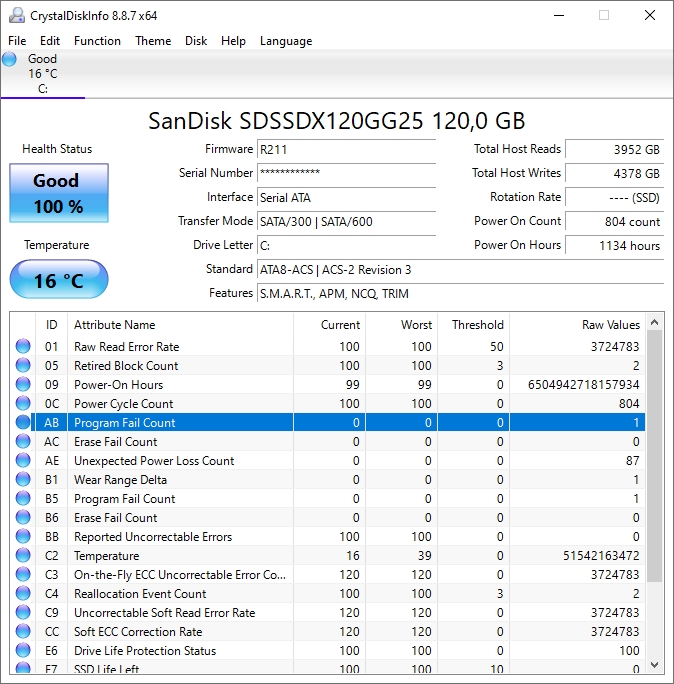The width and height of the screenshot is (674, 684).
Task: Click the masked Serial Number field
Action: [347, 173]
